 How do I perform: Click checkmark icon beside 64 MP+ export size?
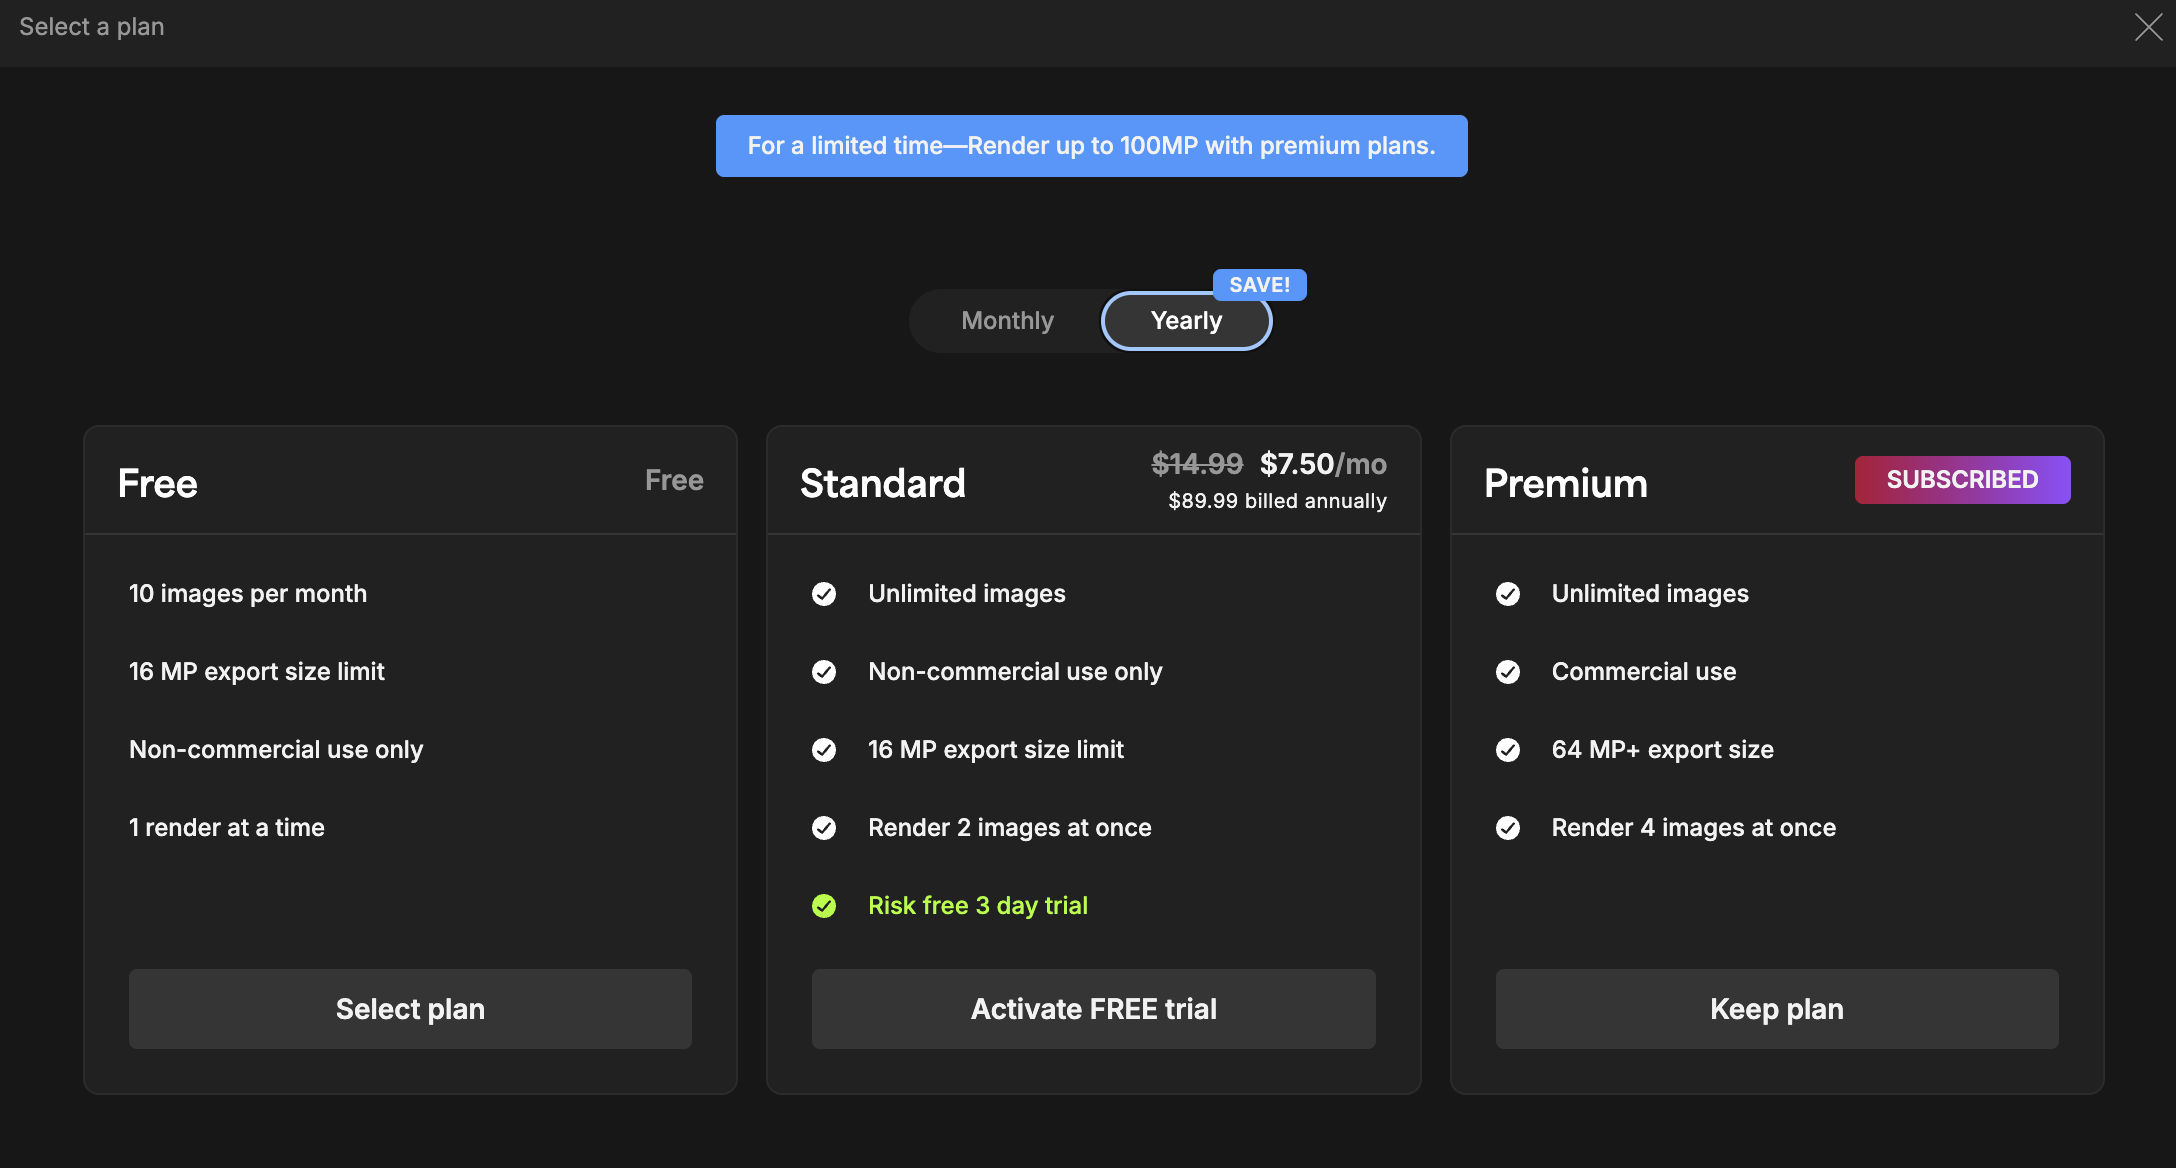(1508, 750)
